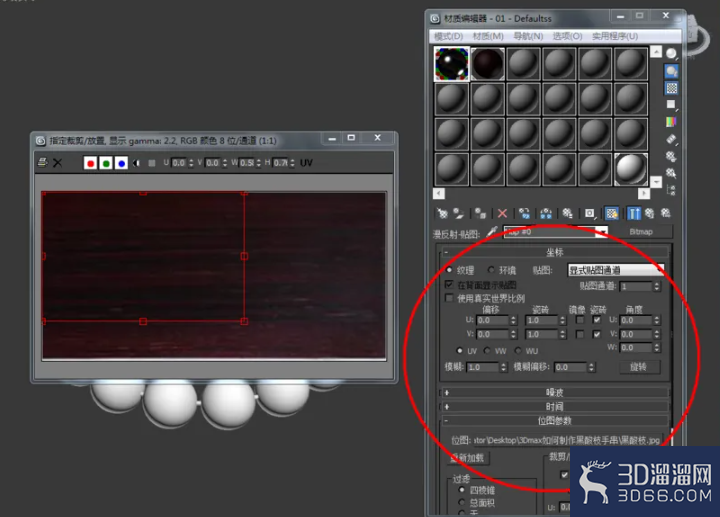Expand the 时间 rollout
Screen dimensions: 720x517
554,407
